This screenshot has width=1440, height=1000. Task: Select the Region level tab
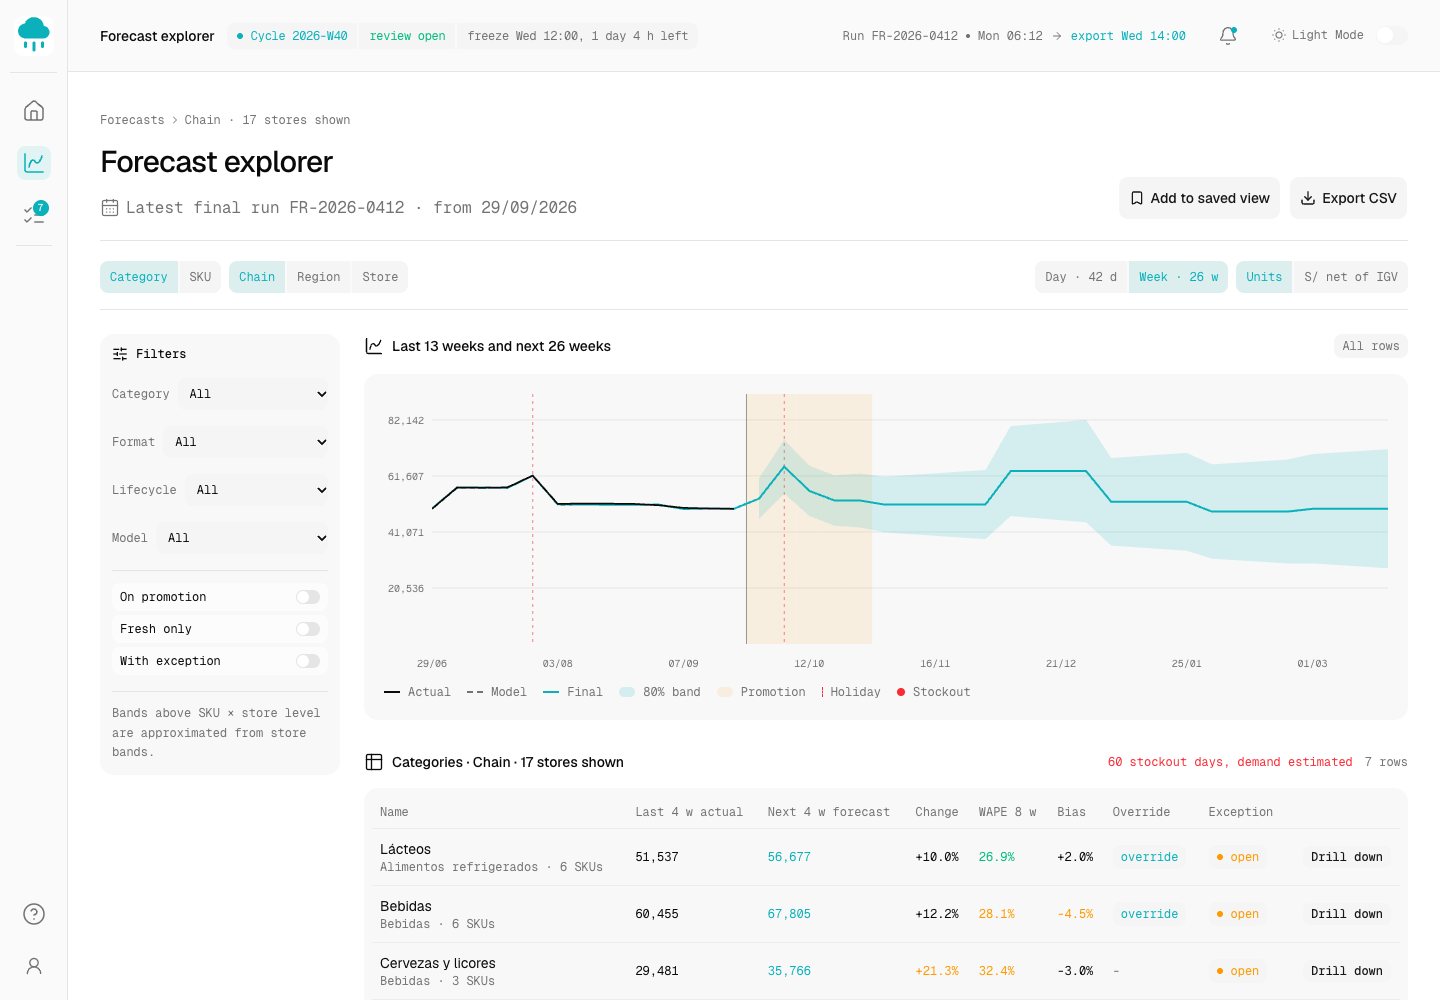(x=318, y=277)
